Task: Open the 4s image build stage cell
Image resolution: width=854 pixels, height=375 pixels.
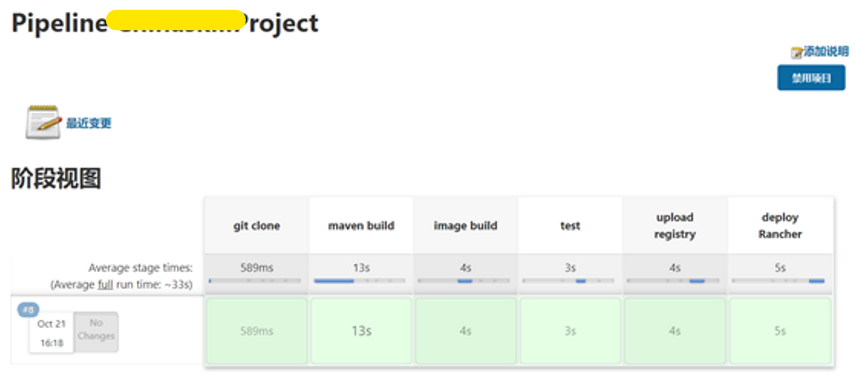Action: pyautogui.click(x=466, y=331)
